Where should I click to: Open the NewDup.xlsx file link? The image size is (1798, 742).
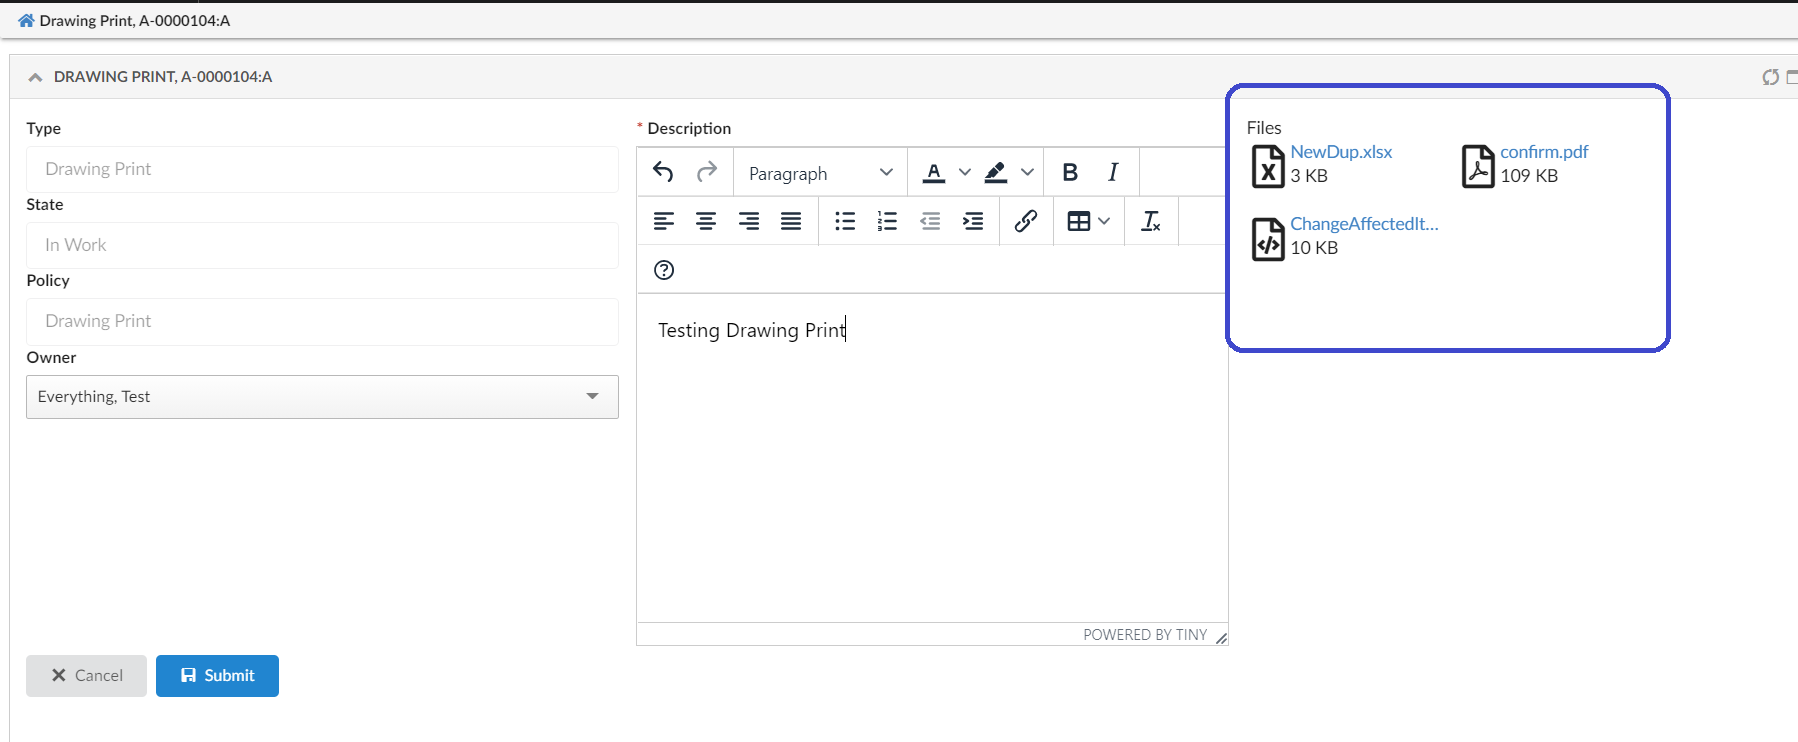(x=1341, y=152)
